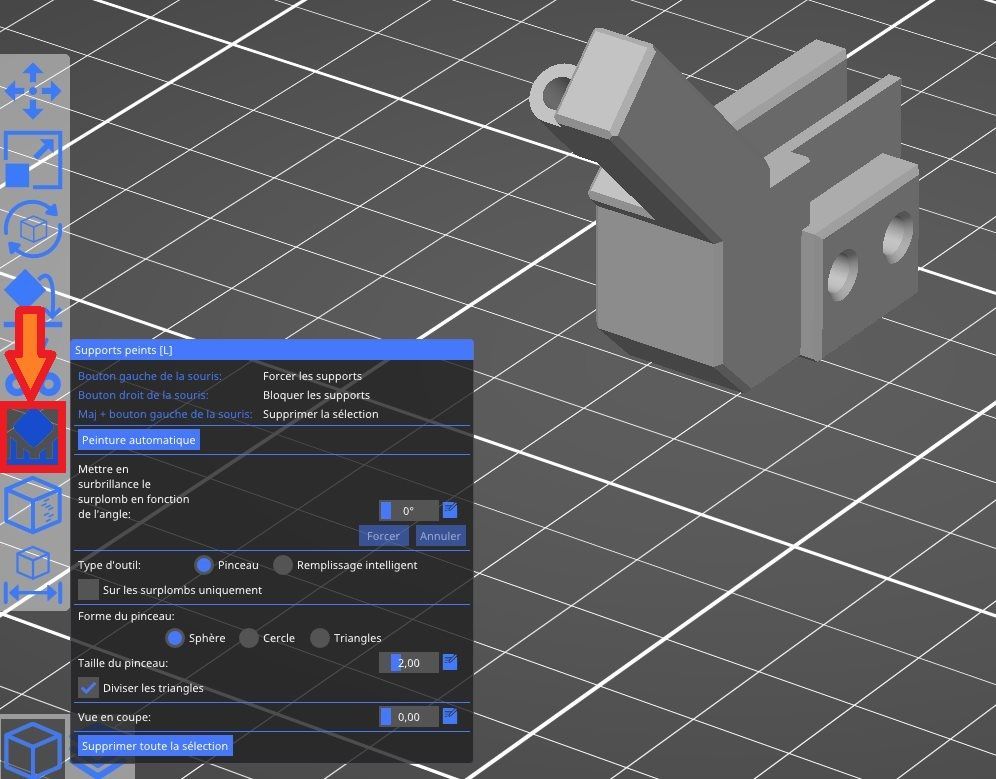Click the Vue en coupe slider showing 0,00
996x779 pixels.
pos(408,717)
